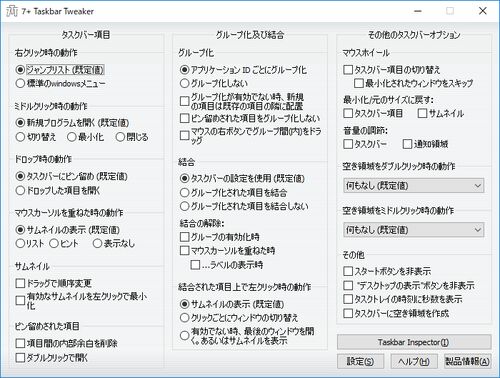Open Taskbar Inspector(I) button
Screen dimensions: 500x378
click(414, 342)
